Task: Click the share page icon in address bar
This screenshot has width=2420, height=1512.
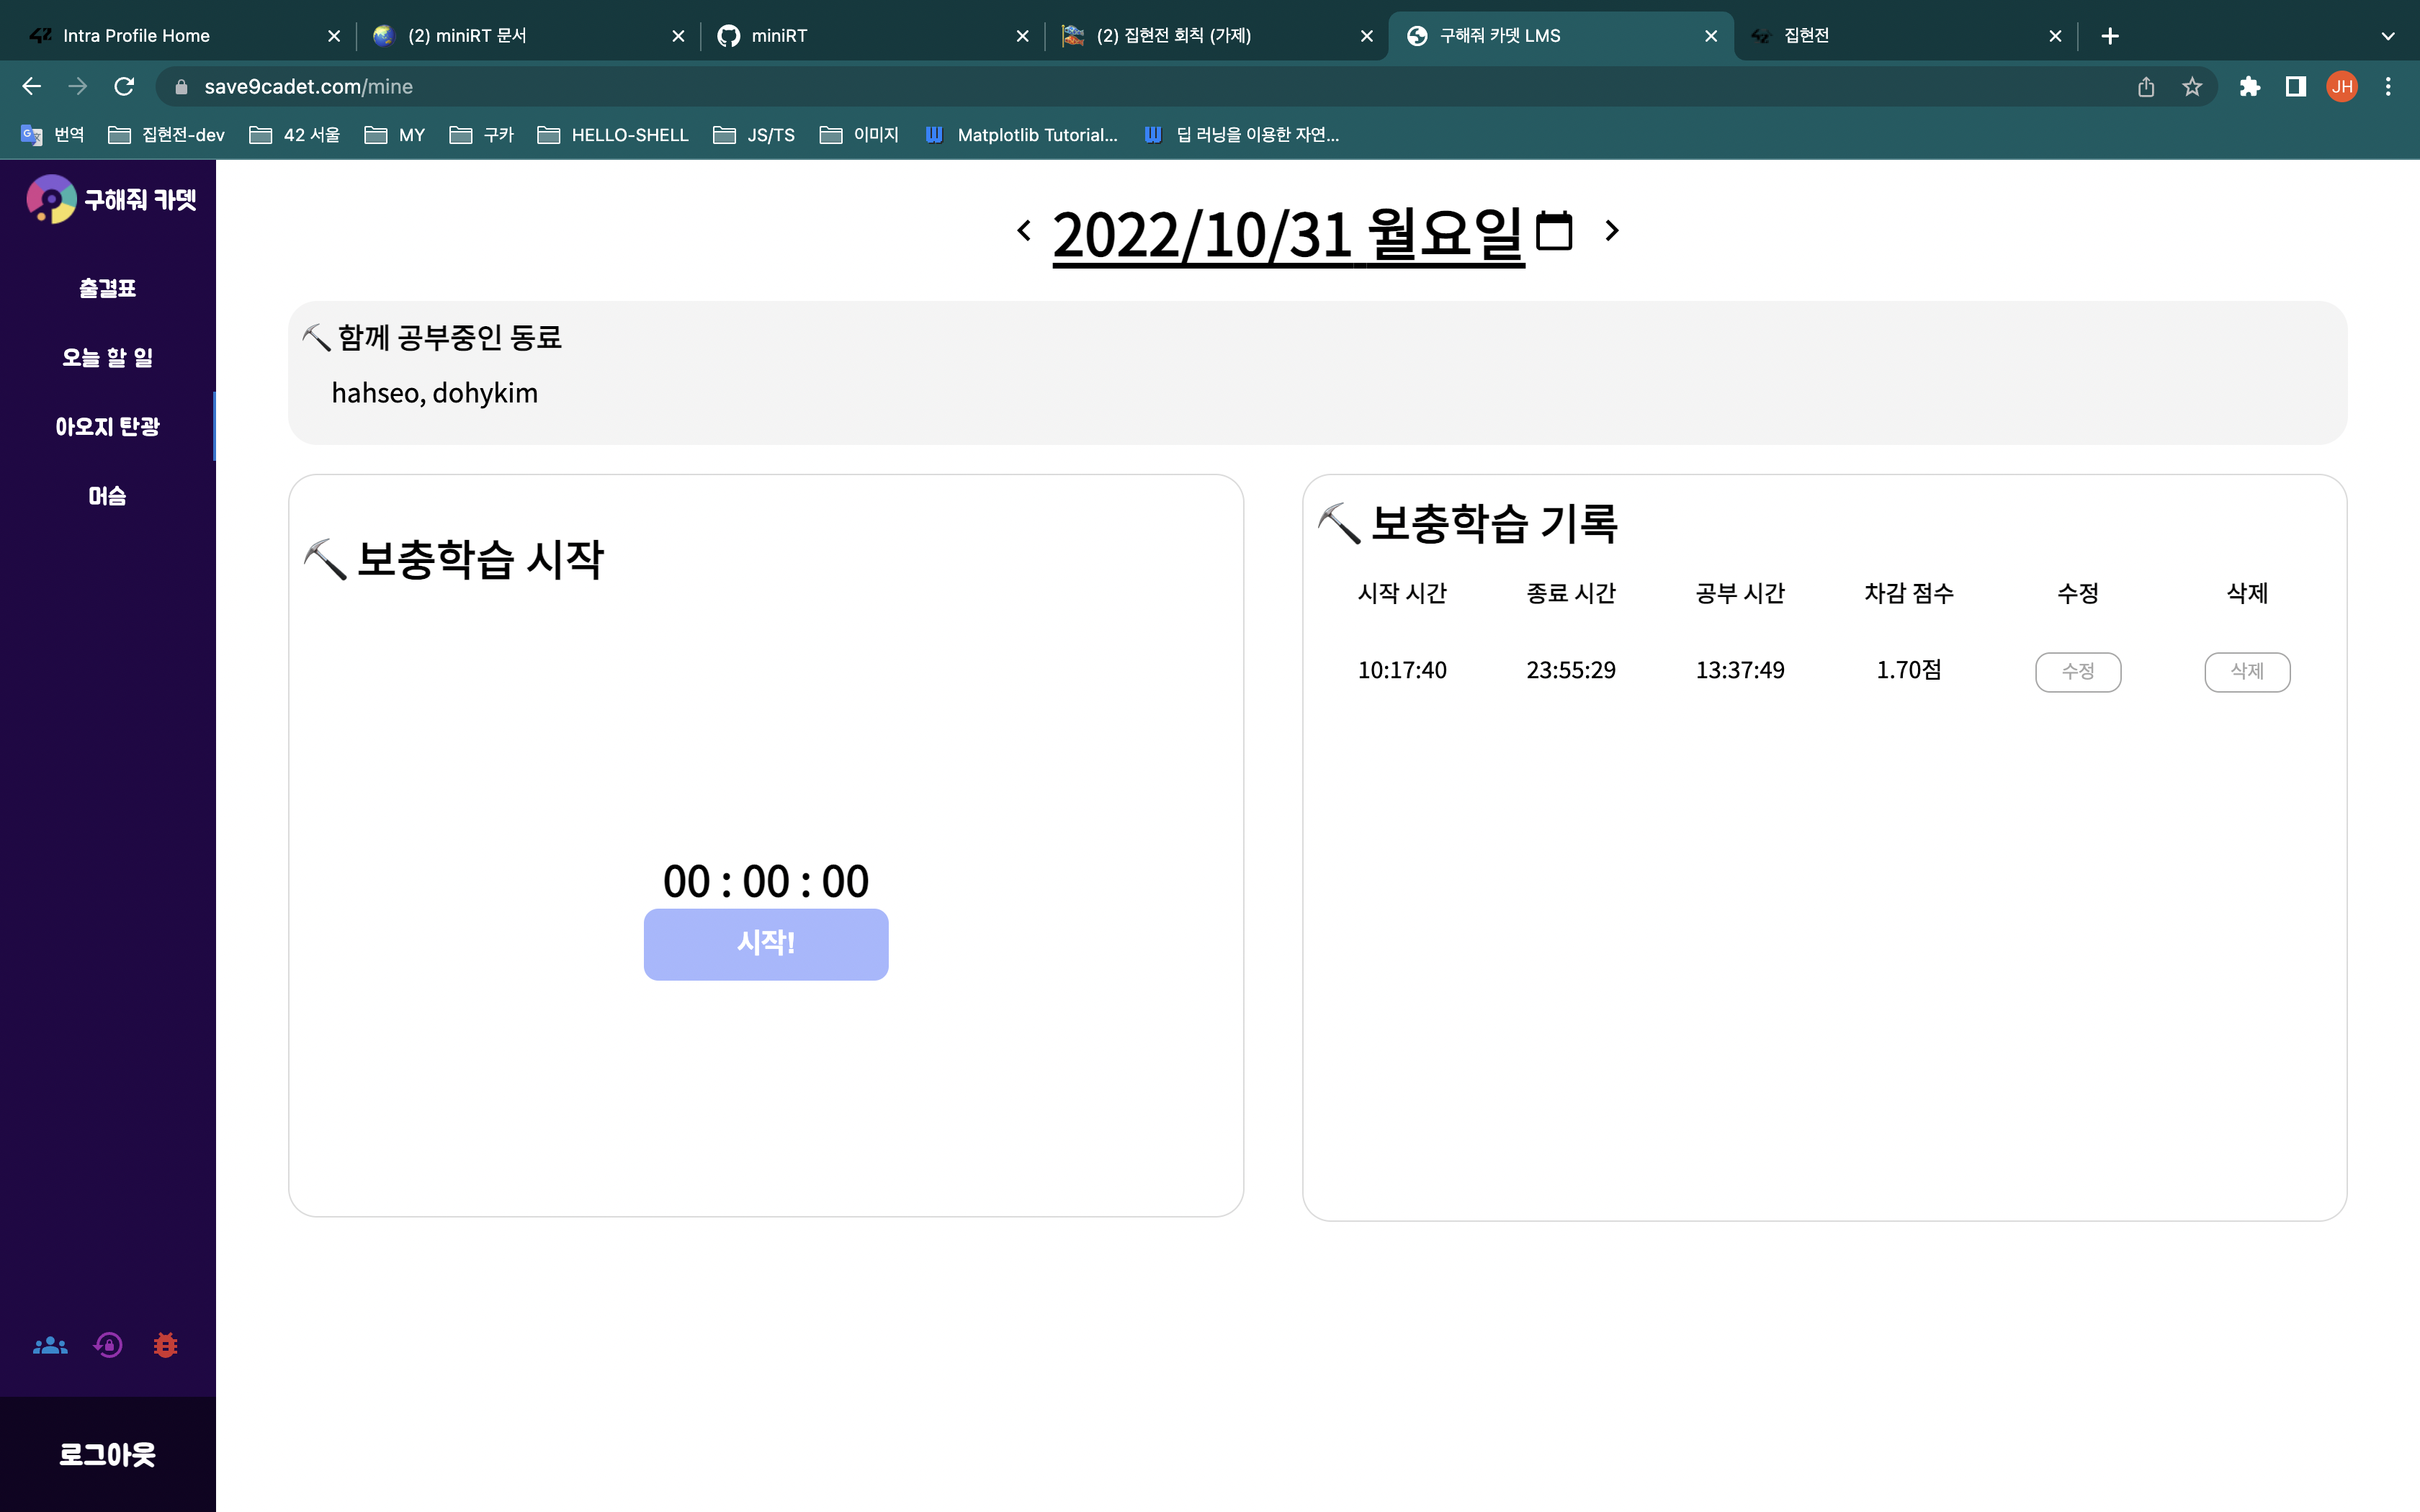Action: coord(2146,87)
